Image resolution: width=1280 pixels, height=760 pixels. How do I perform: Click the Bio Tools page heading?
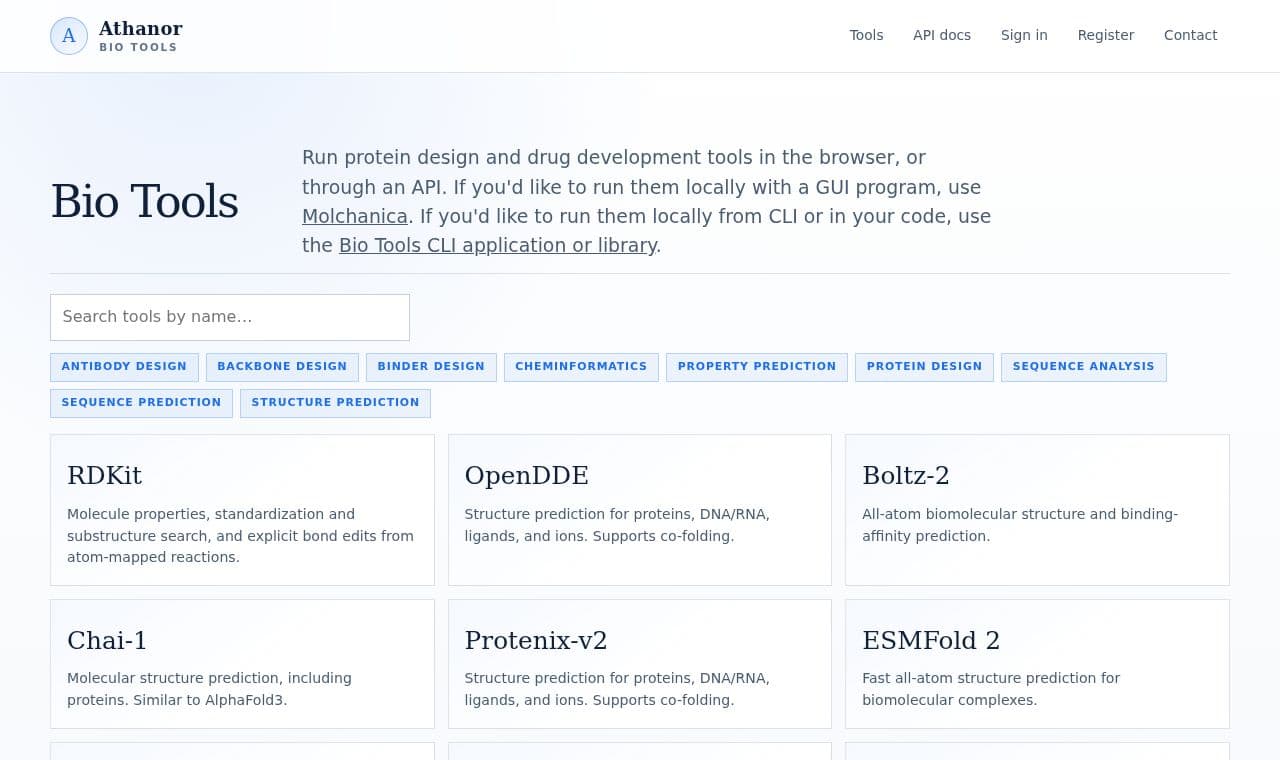tap(144, 201)
